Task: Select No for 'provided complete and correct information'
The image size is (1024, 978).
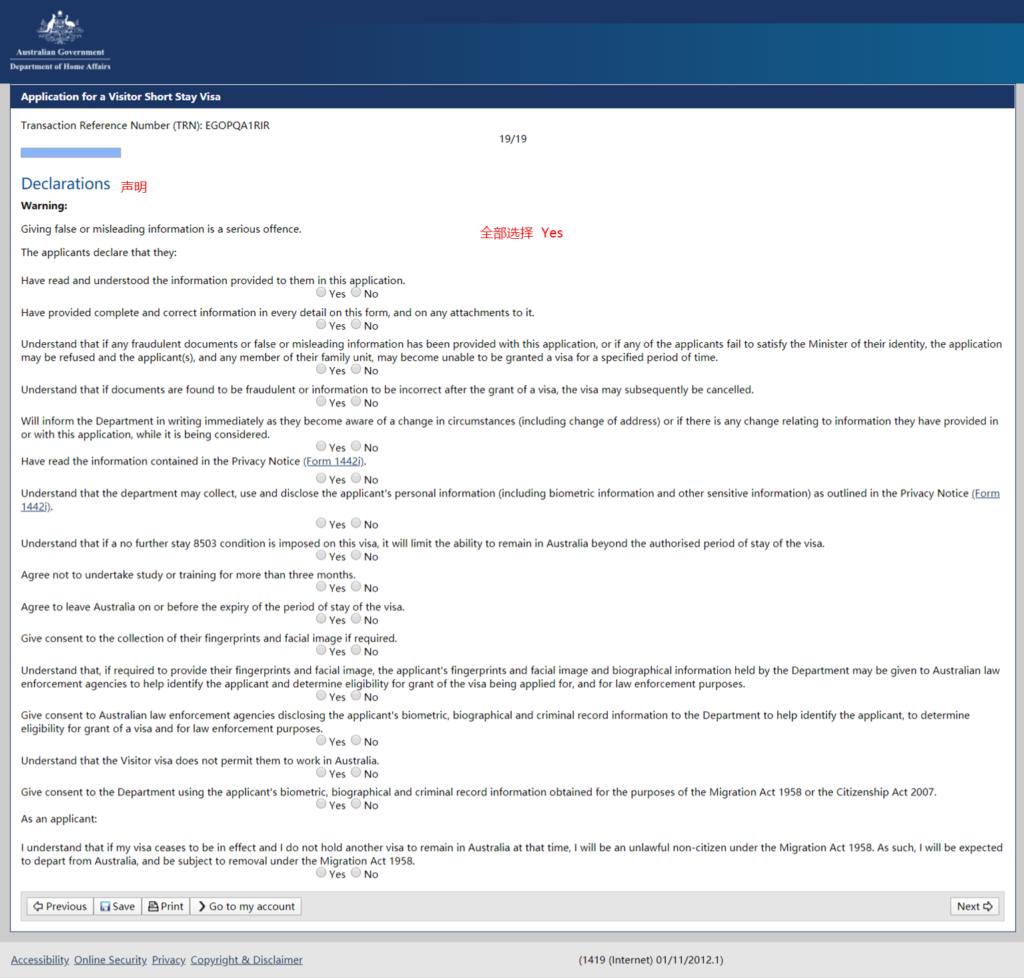Action: click(356, 324)
